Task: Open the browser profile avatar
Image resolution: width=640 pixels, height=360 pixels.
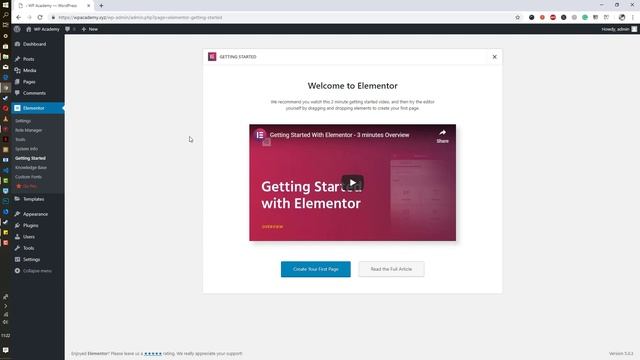Action: point(622,18)
